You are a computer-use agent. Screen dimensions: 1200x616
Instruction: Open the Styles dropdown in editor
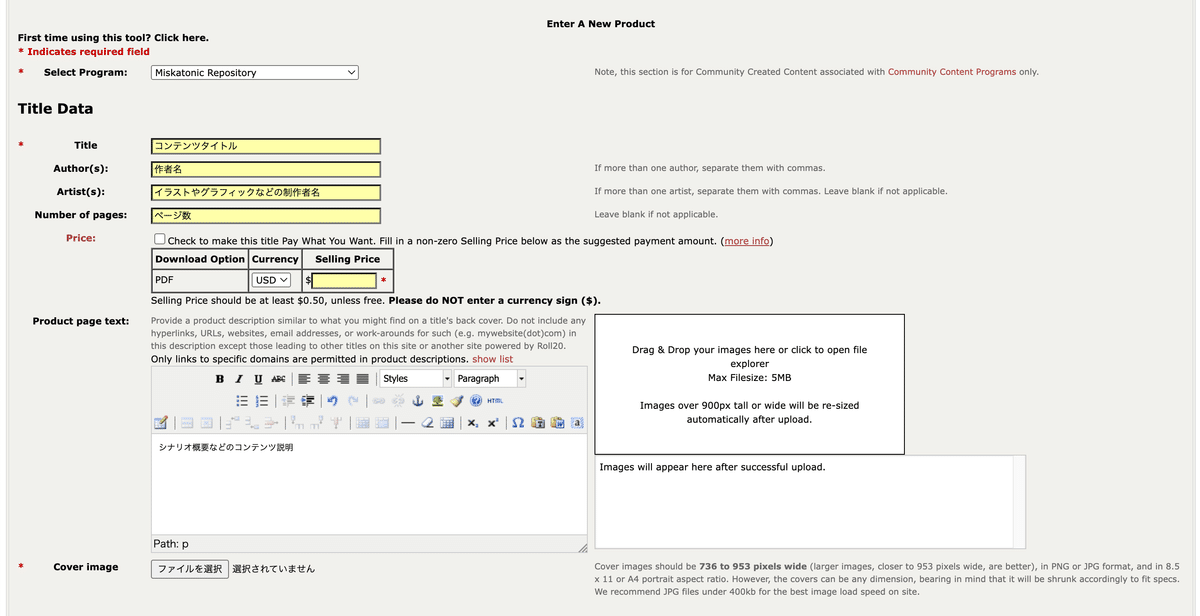(417, 379)
